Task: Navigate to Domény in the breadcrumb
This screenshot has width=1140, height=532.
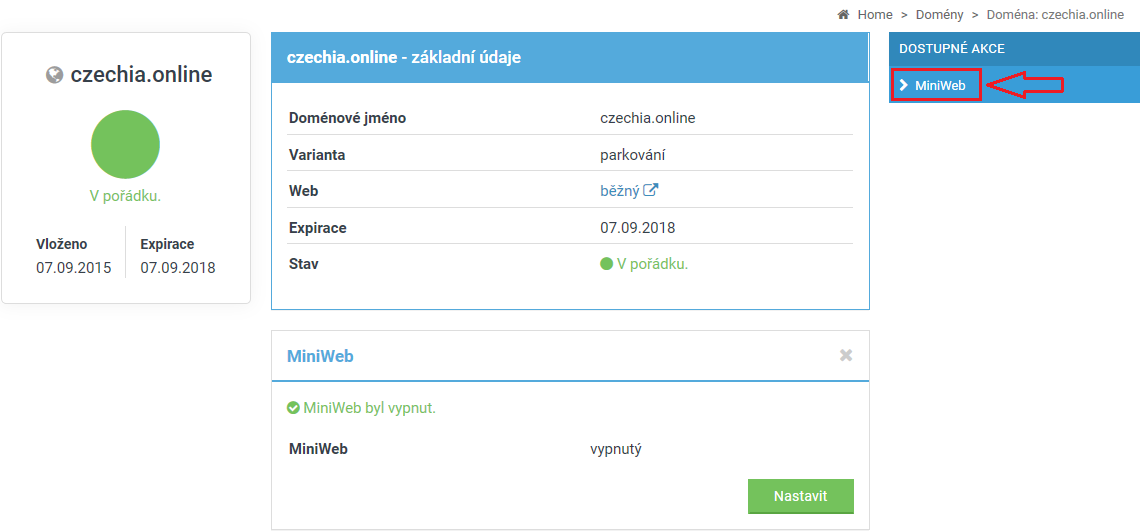Action: tap(940, 15)
